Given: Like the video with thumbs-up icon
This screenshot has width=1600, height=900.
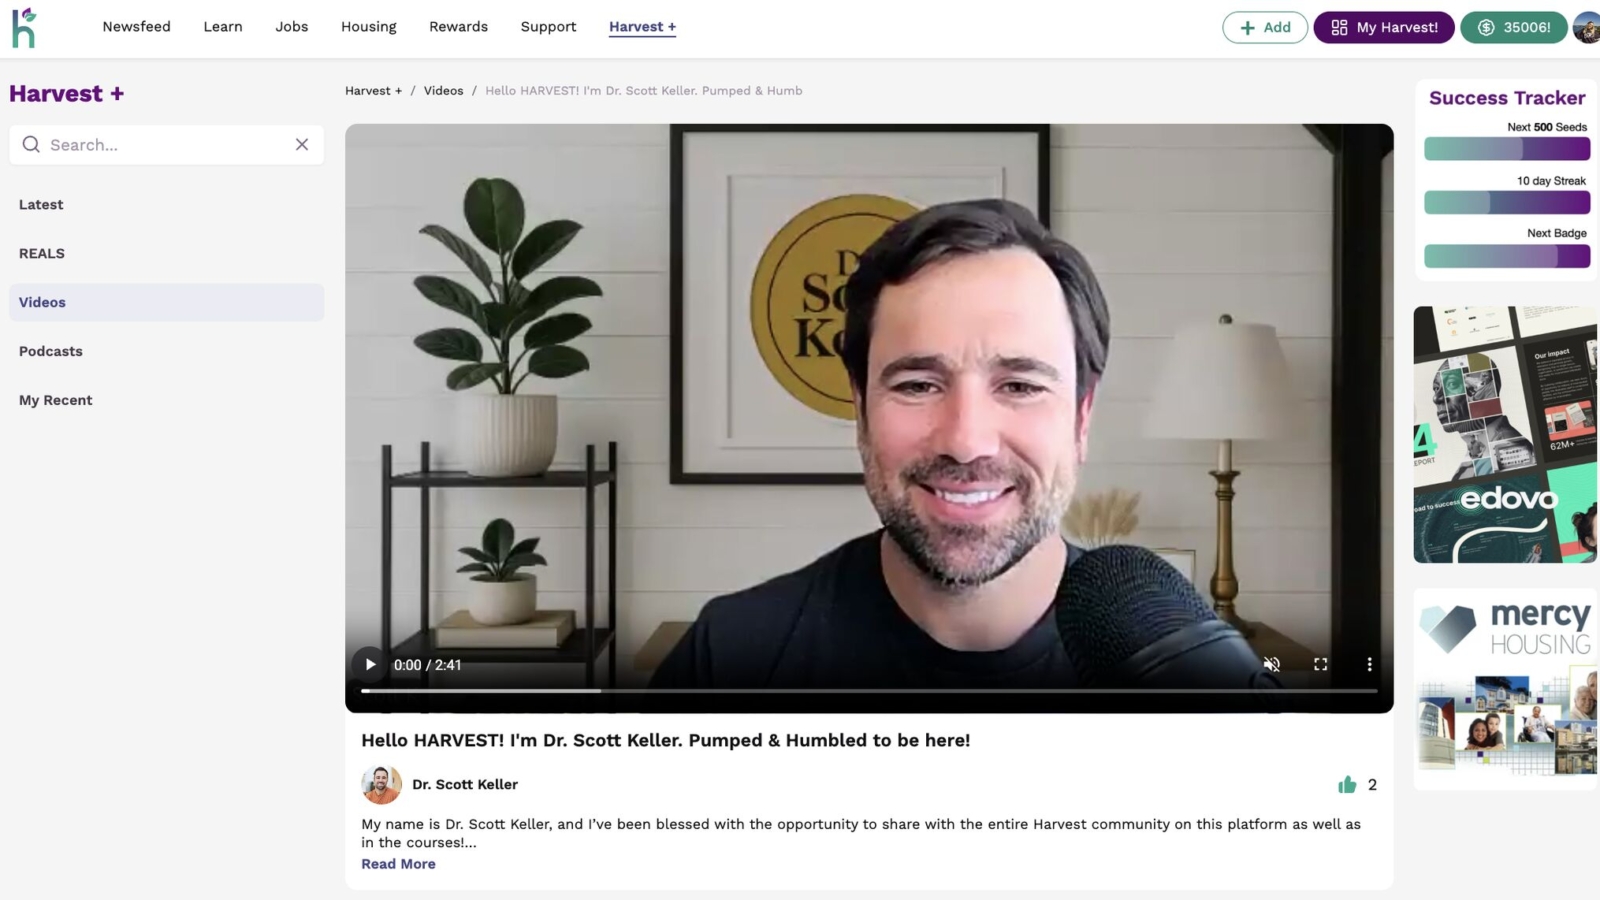Looking at the screenshot, I should tap(1347, 785).
